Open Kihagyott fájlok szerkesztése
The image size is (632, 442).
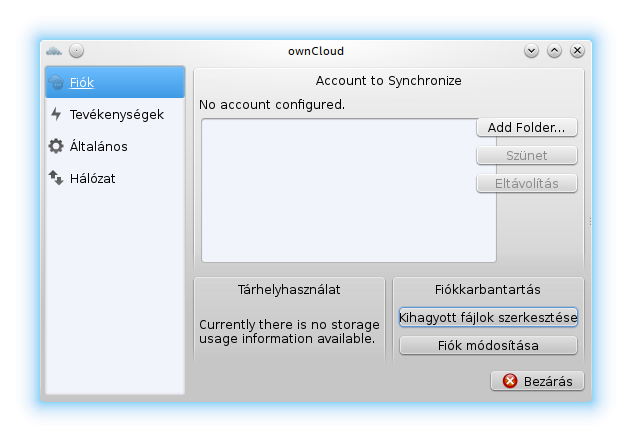[x=488, y=317]
